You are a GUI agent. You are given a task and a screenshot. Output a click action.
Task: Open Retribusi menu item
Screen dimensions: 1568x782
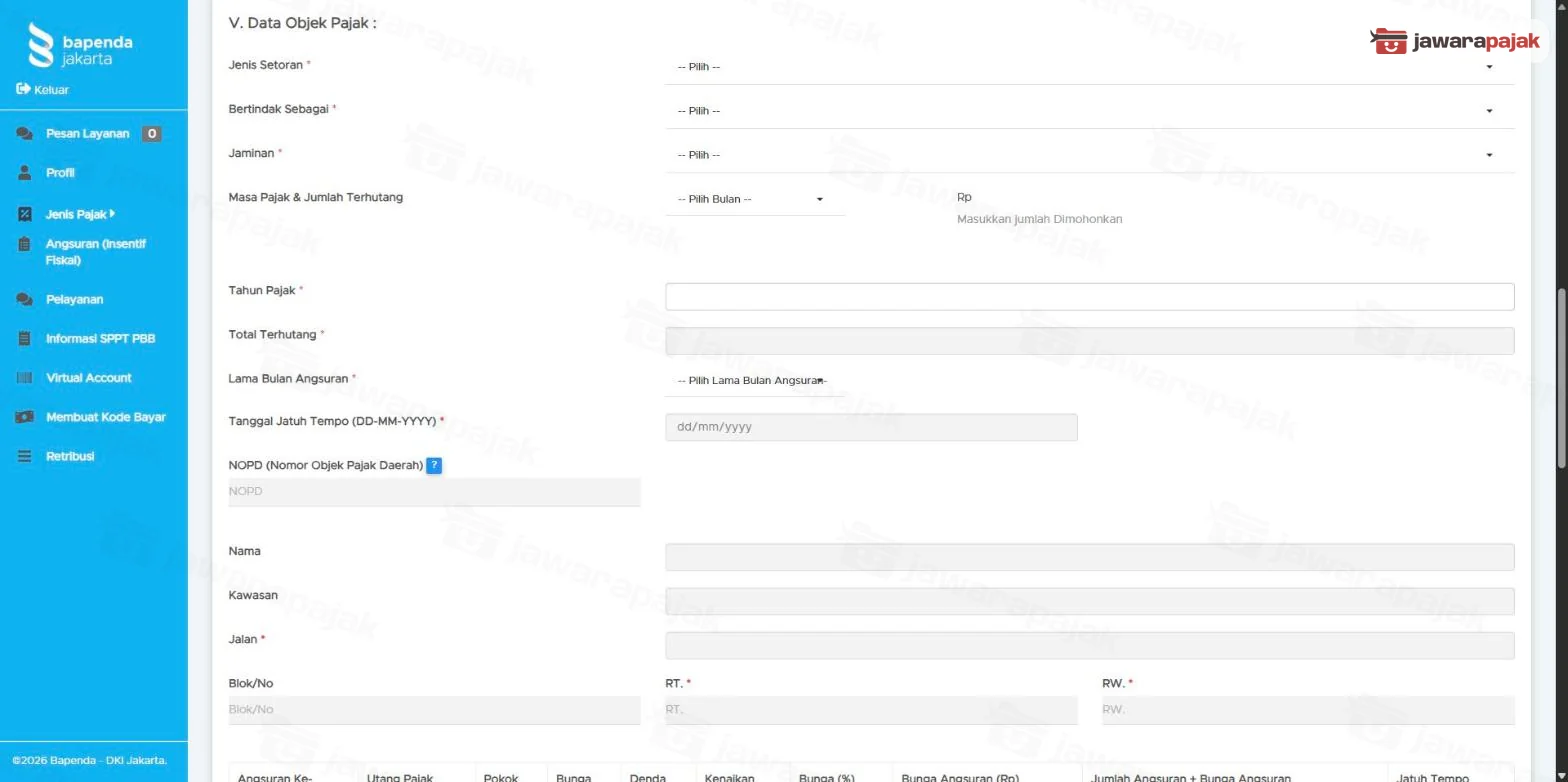click(x=70, y=456)
